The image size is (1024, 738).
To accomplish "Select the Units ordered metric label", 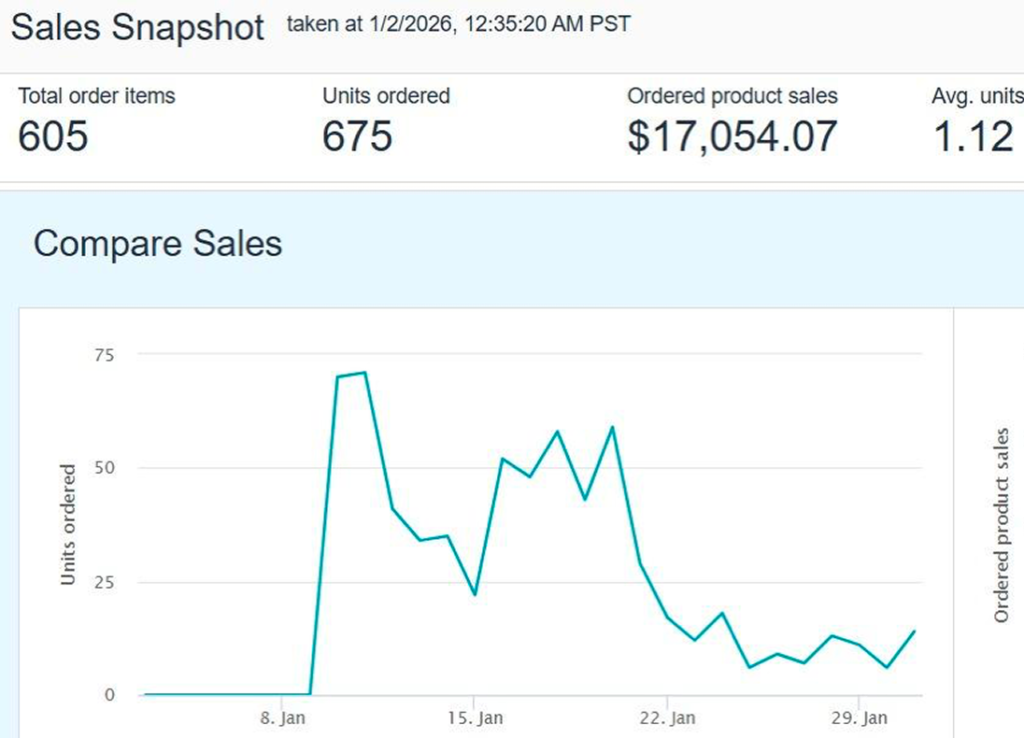I will pos(386,97).
